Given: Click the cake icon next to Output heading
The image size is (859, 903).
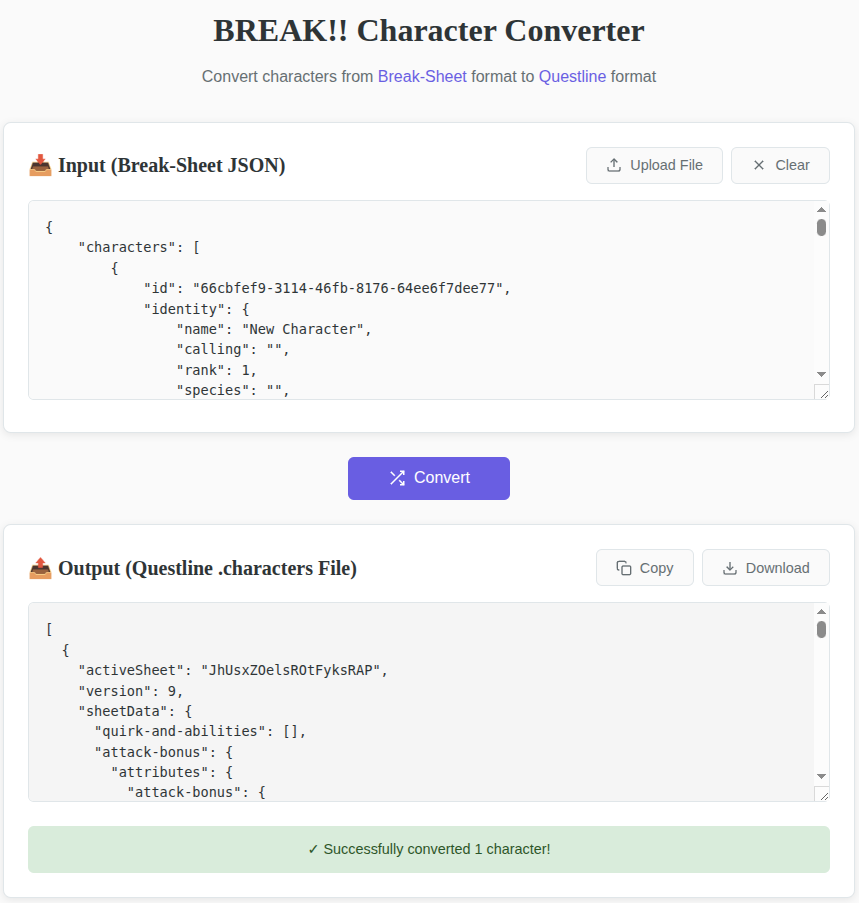Looking at the screenshot, I should (x=40, y=567).
